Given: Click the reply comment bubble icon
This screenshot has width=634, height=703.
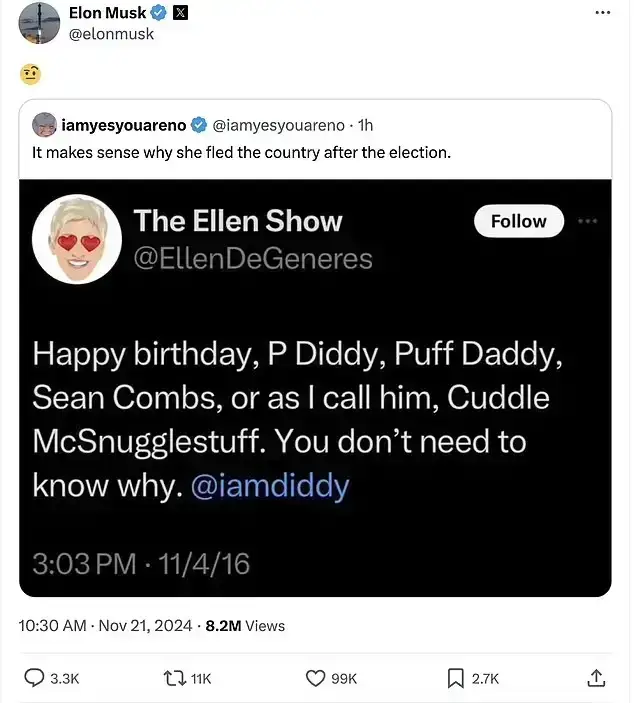Looking at the screenshot, I should [x=35, y=678].
